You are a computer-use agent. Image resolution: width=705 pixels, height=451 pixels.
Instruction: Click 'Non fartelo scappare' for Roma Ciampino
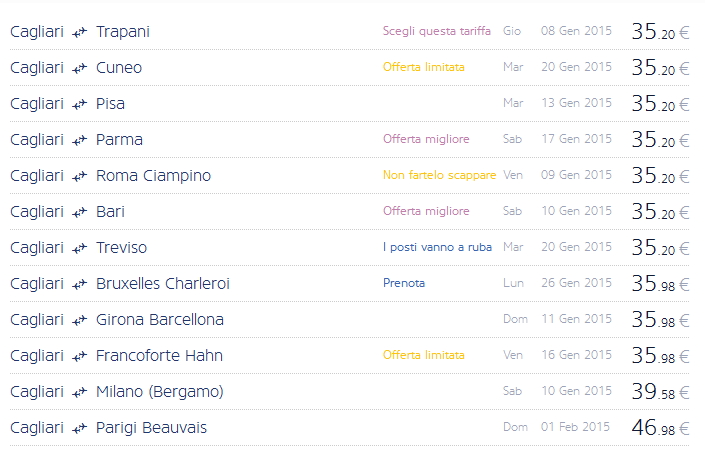(439, 175)
